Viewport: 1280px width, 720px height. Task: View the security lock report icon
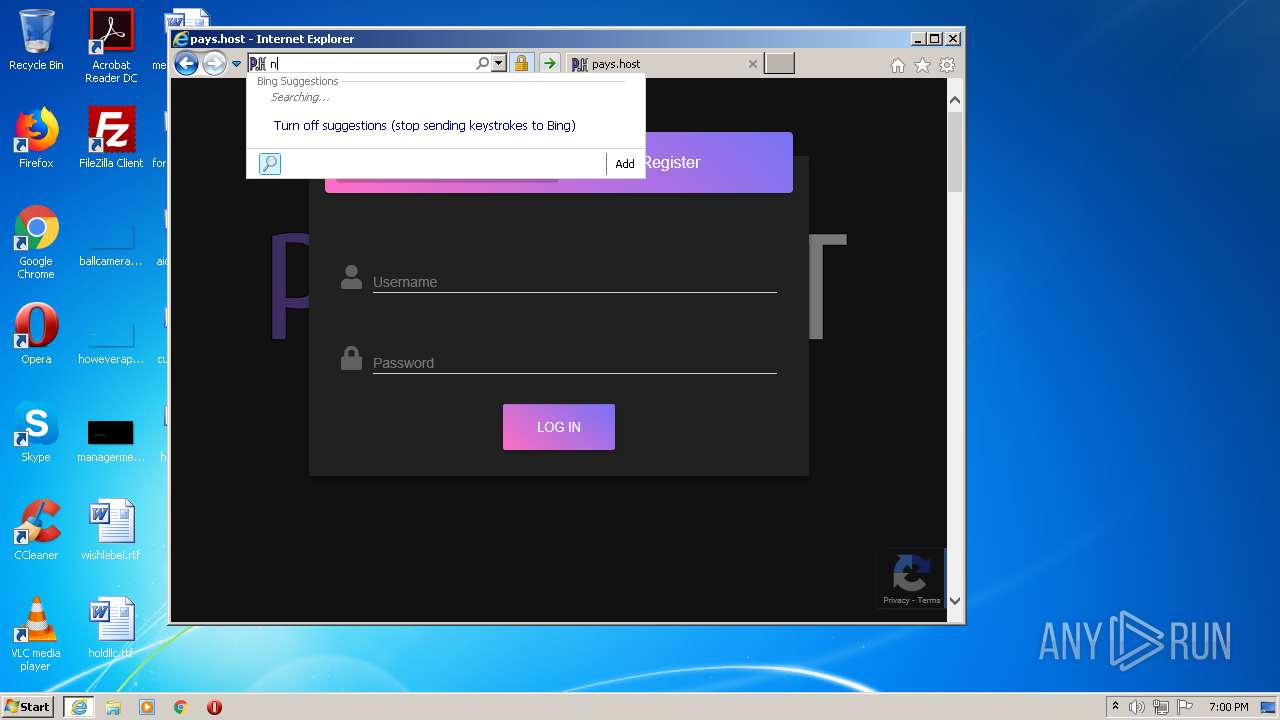coord(521,64)
